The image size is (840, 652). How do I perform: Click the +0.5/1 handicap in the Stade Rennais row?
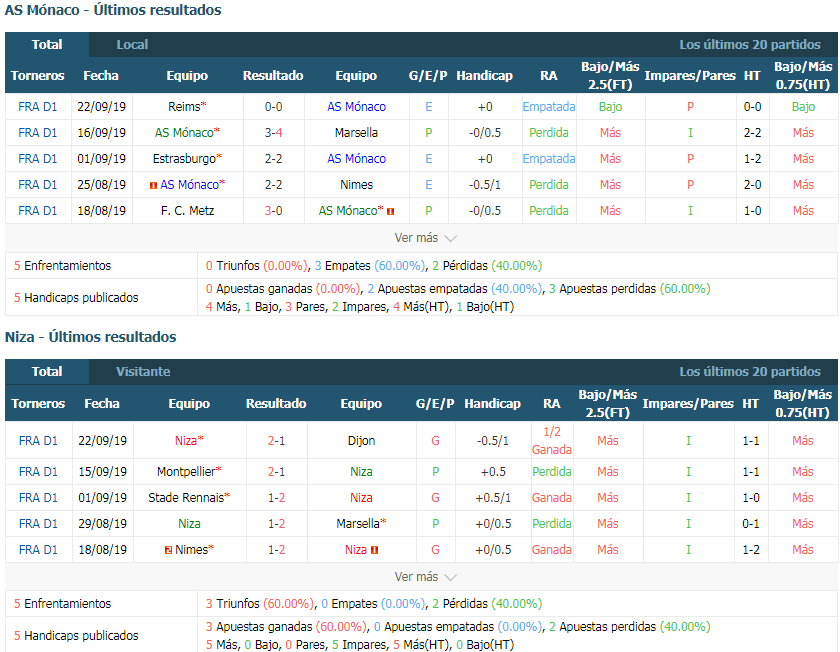[x=493, y=498]
